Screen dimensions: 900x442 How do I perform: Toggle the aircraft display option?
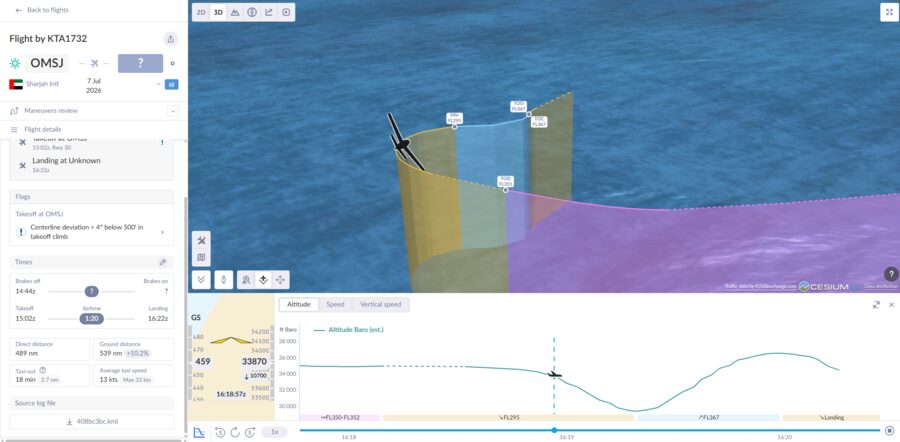(x=201, y=241)
